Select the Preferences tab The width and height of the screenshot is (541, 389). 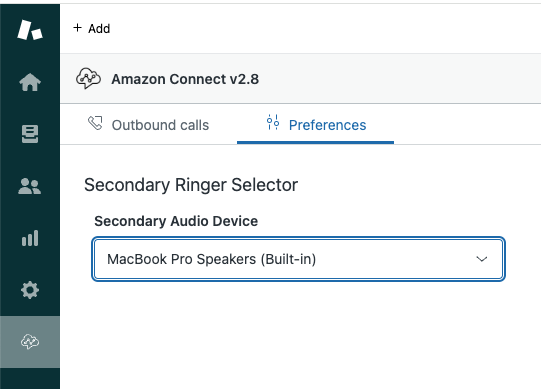(x=315, y=125)
